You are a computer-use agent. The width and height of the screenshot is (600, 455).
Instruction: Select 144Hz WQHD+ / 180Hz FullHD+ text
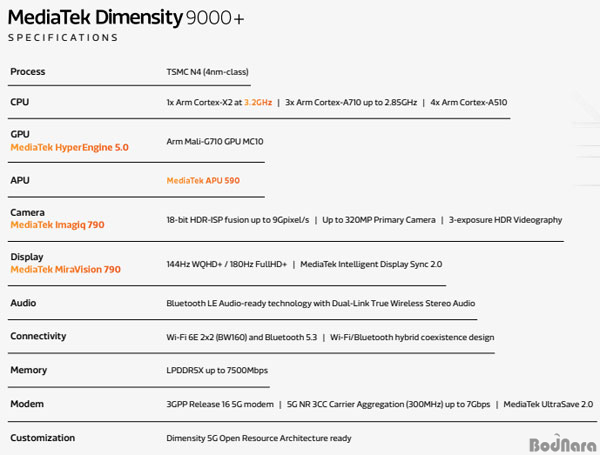[226, 264]
